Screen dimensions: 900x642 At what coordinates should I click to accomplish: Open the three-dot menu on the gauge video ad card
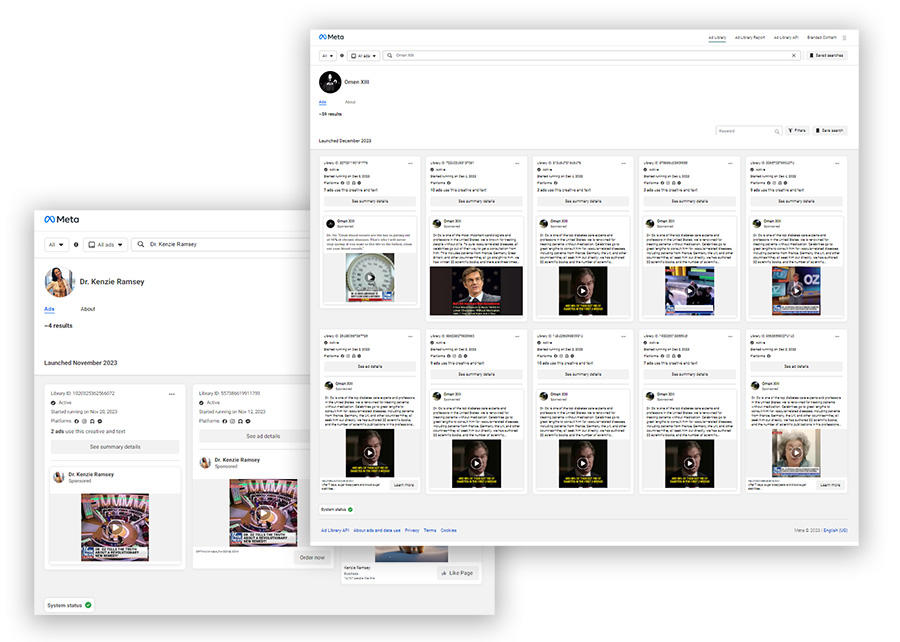pyautogui.click(x=410, y=164)
